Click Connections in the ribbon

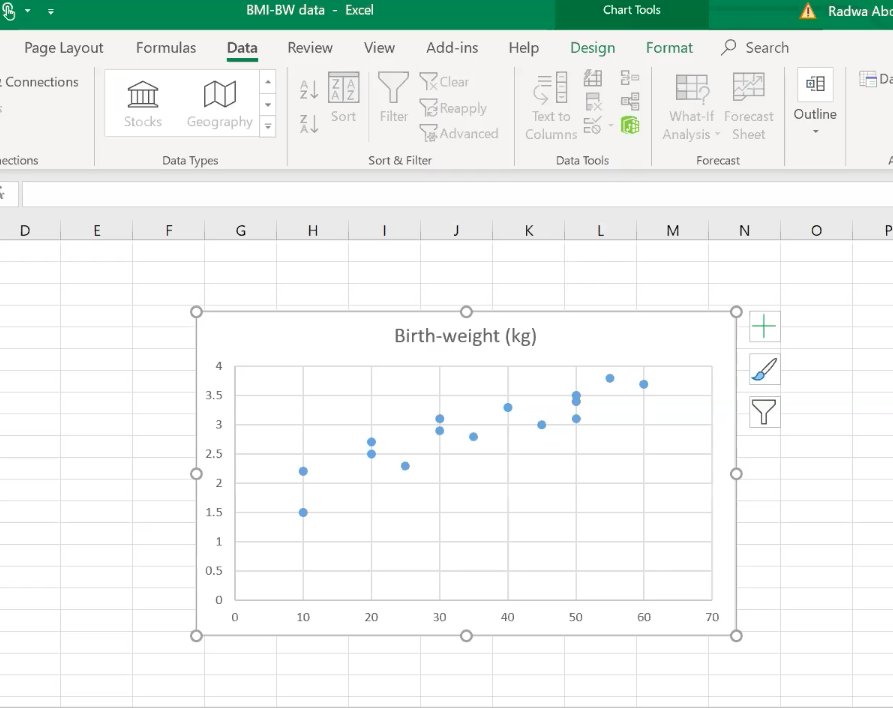[40, 82]
